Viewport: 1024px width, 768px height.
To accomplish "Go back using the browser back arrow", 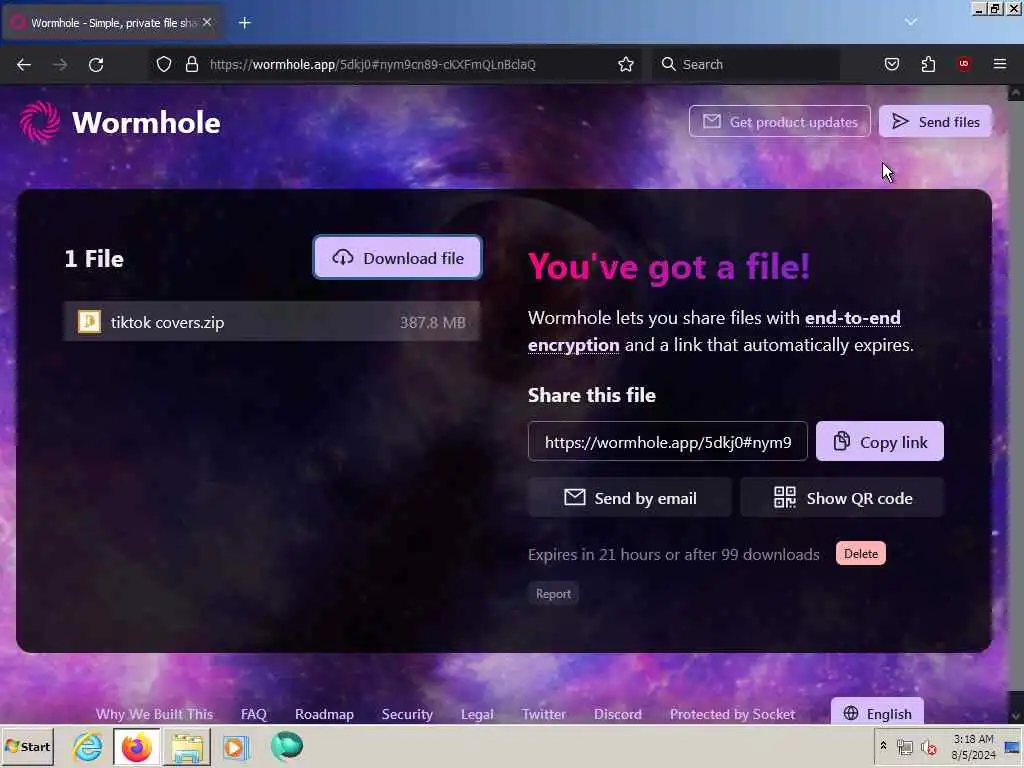I will tap(24, 64).
